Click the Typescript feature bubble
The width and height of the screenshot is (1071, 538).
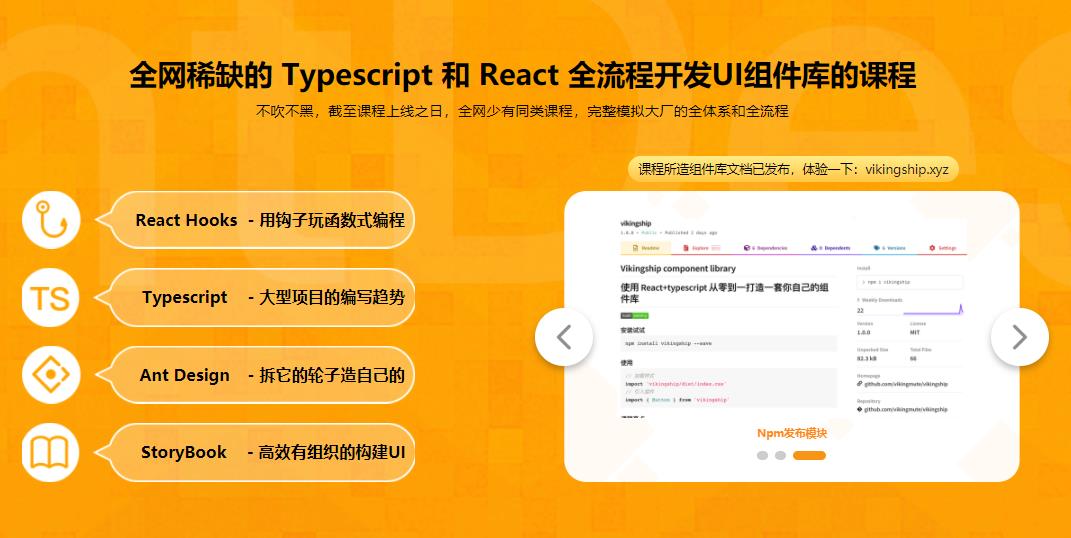coord(255,298)
